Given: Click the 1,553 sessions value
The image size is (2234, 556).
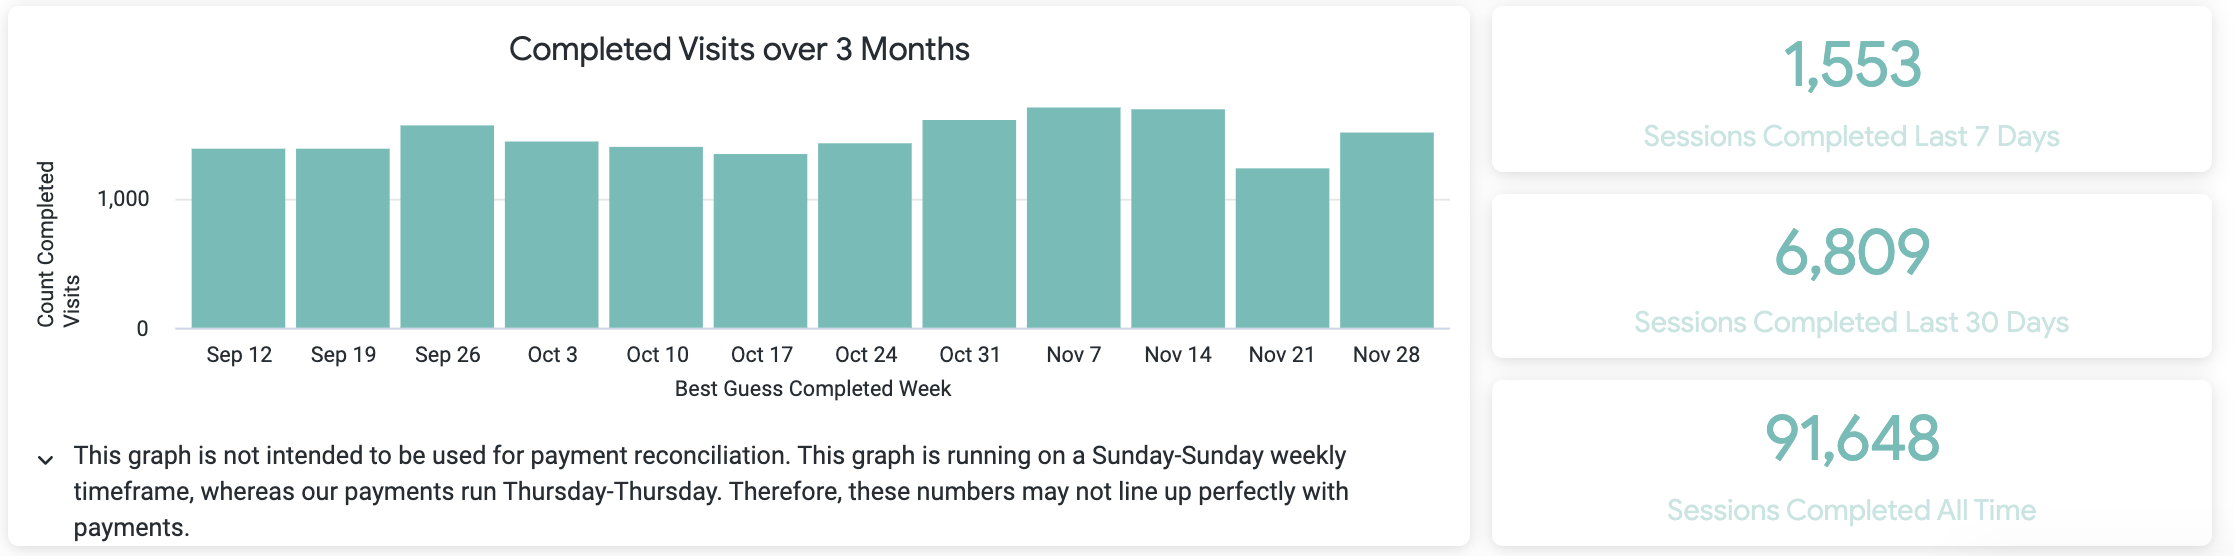Looking at the screenshot, I should coord(1852,66).
